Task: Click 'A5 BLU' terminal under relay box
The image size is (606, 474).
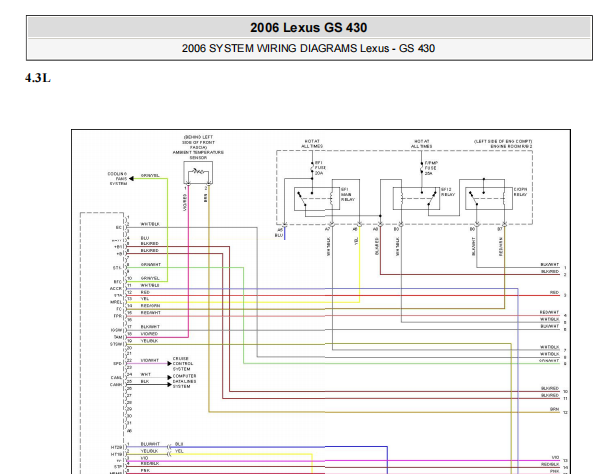Action: (x=279, y=233)
